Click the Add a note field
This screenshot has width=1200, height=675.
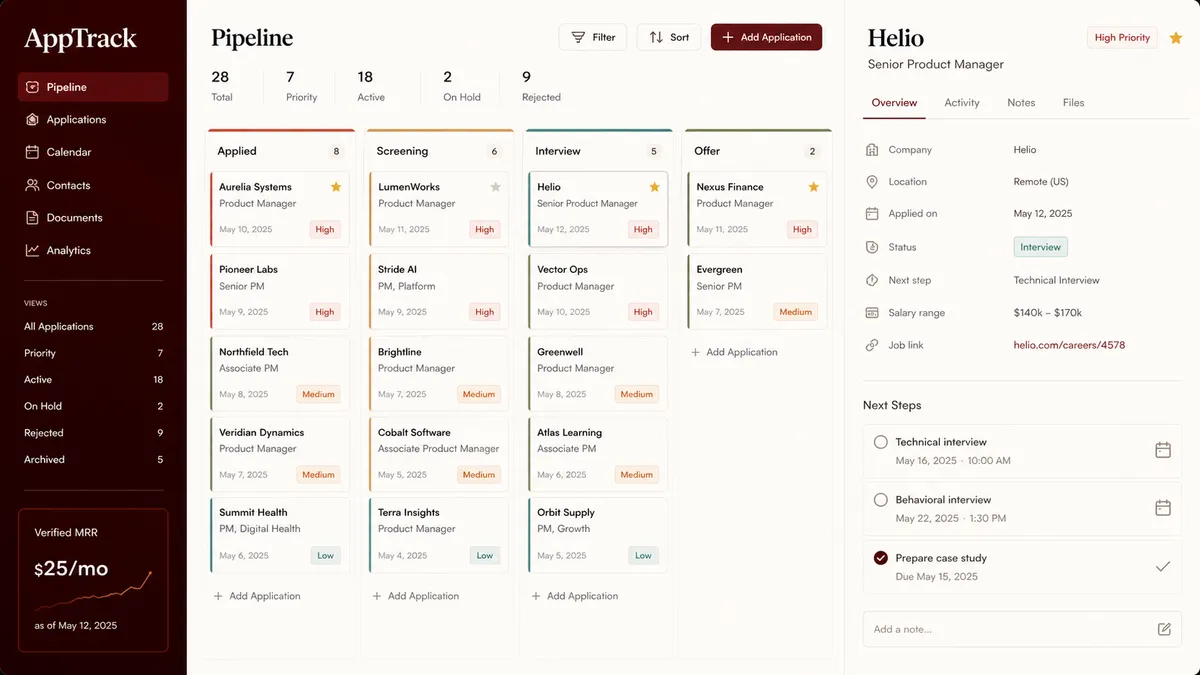(x=1022, y=629)
